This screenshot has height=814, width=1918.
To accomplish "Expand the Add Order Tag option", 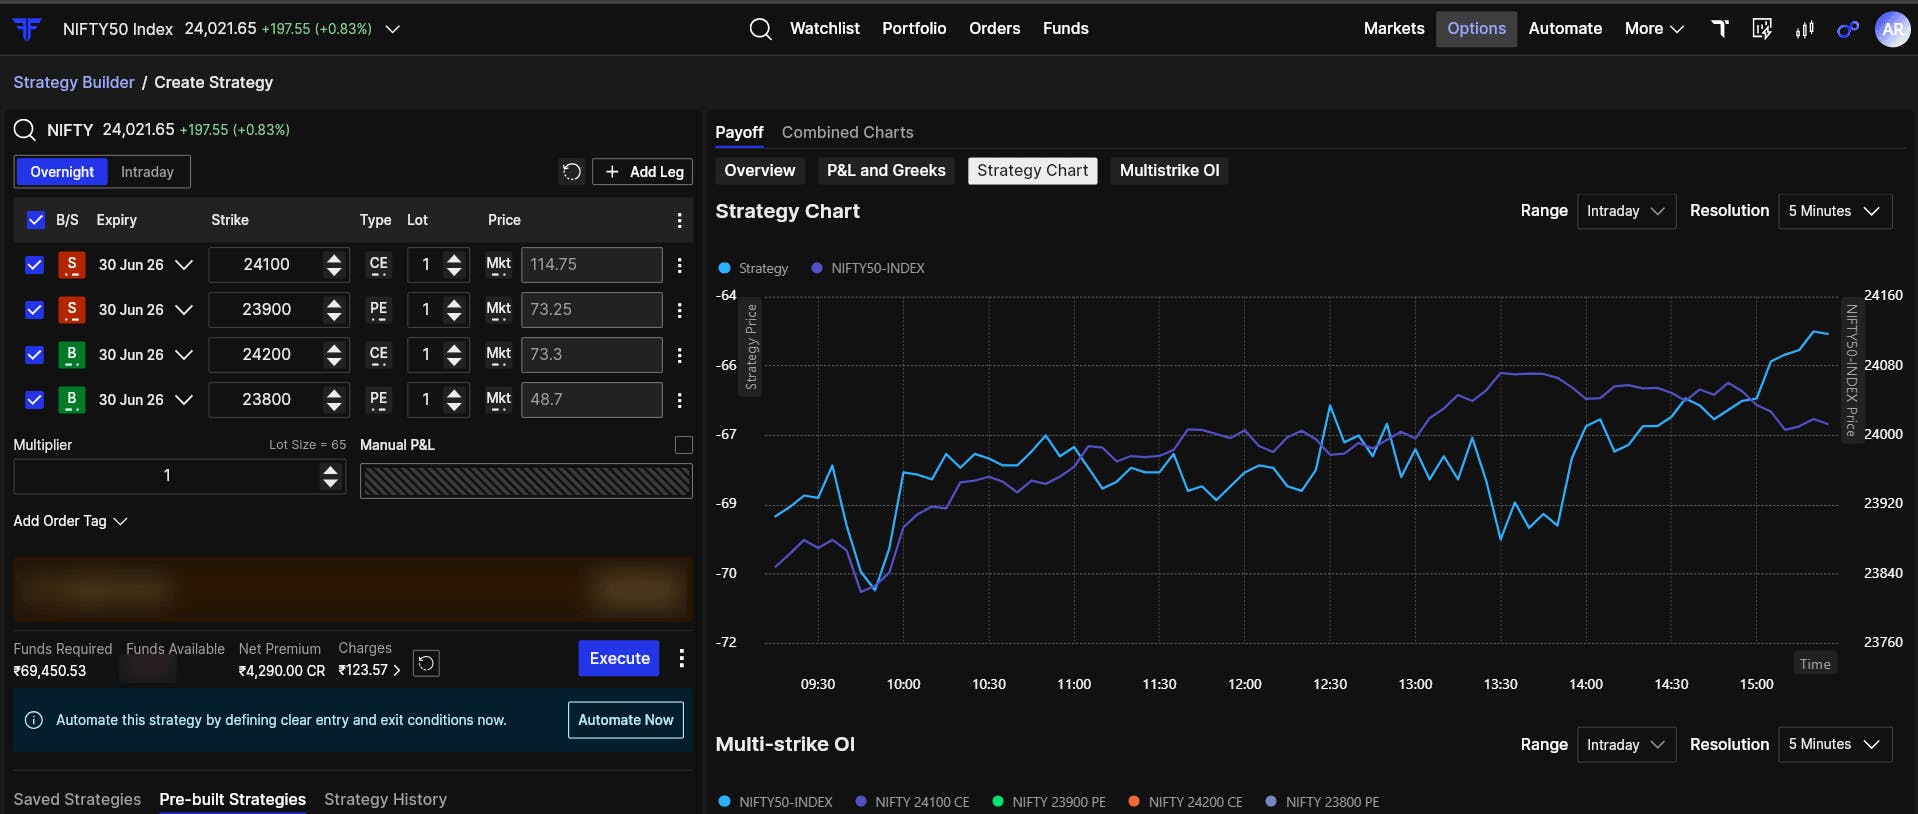I will (x=70, y=521).
